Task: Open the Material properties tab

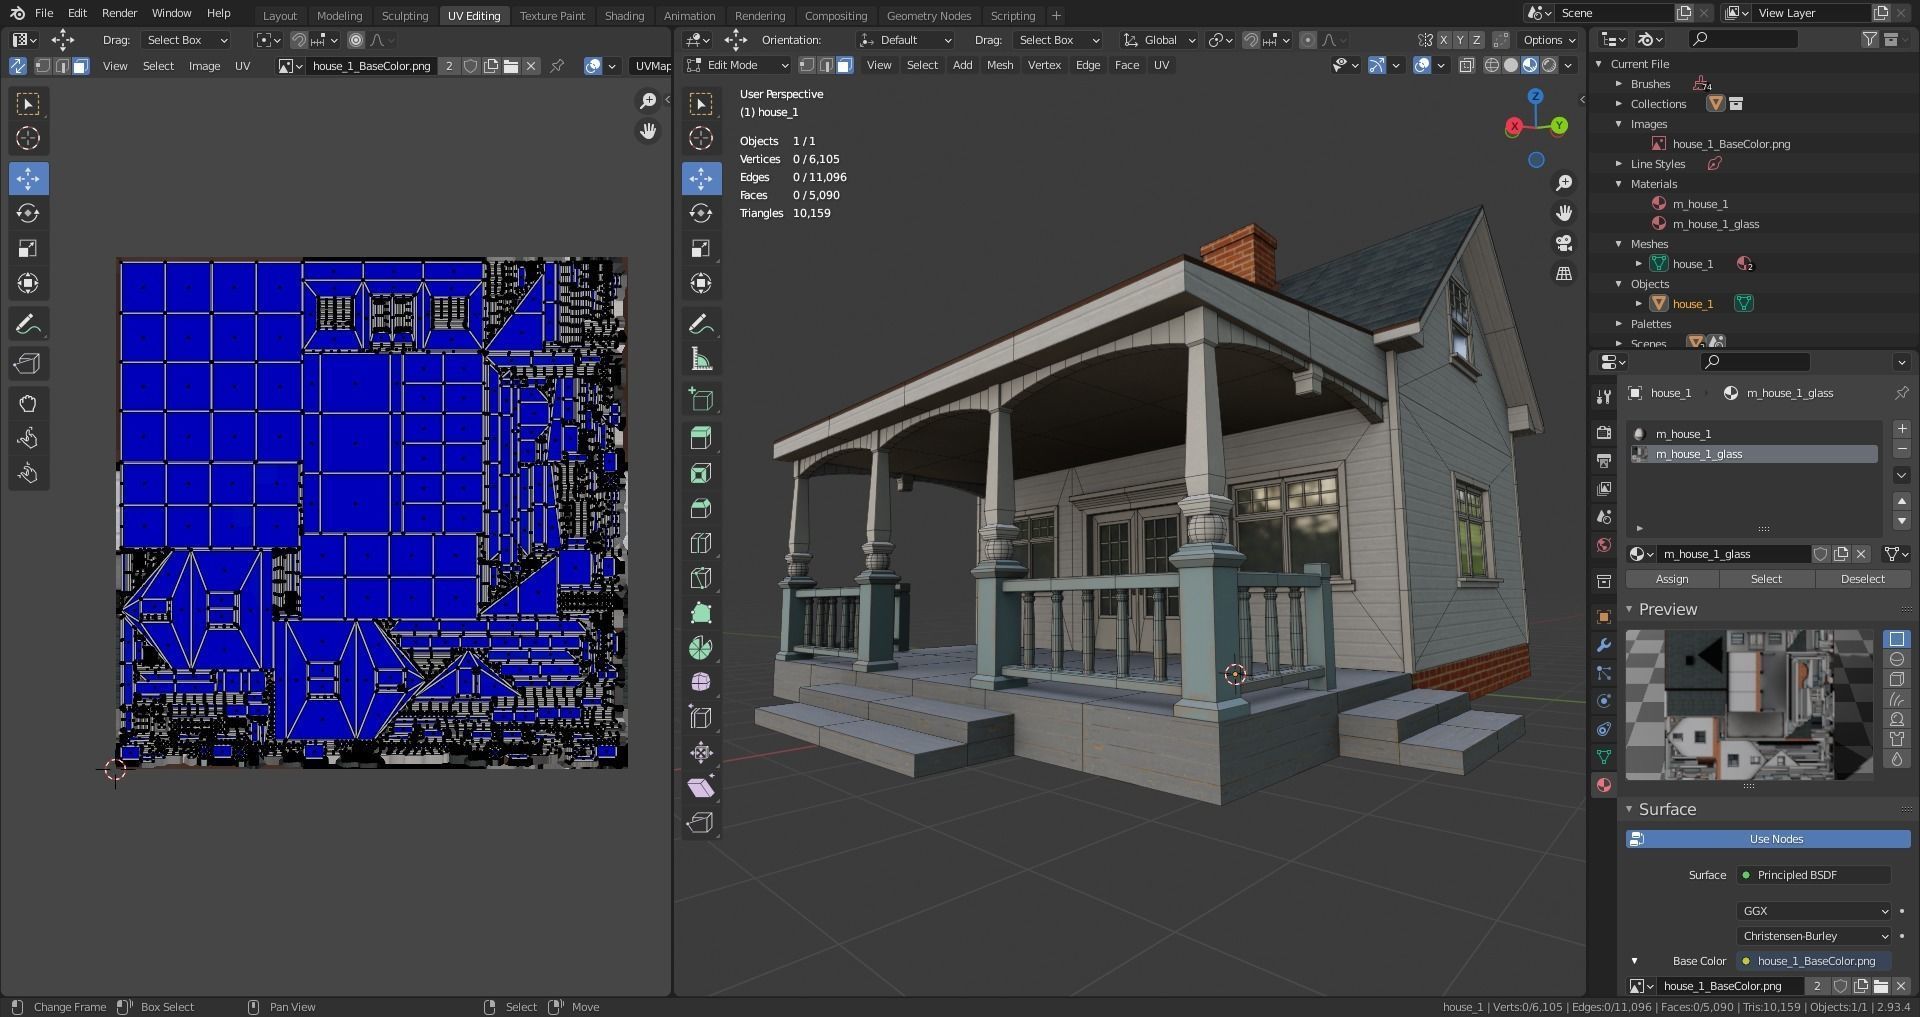Action: [1604, 785]
